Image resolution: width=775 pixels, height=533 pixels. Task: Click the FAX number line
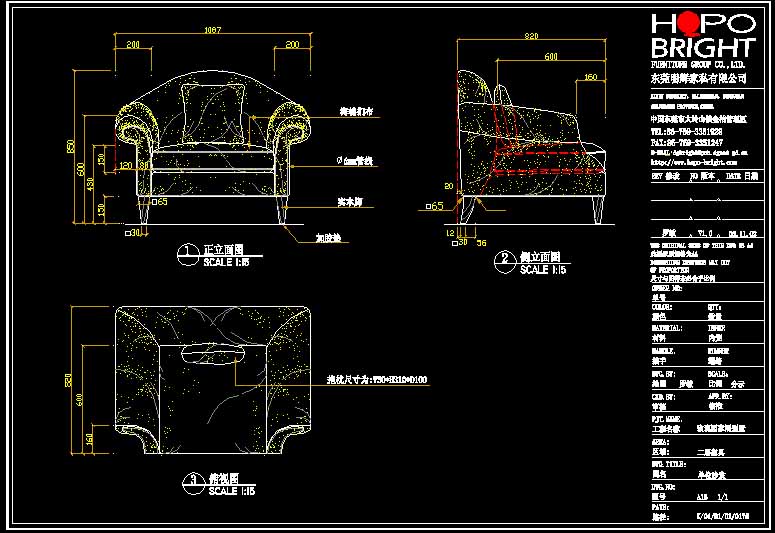click(687, 142)
